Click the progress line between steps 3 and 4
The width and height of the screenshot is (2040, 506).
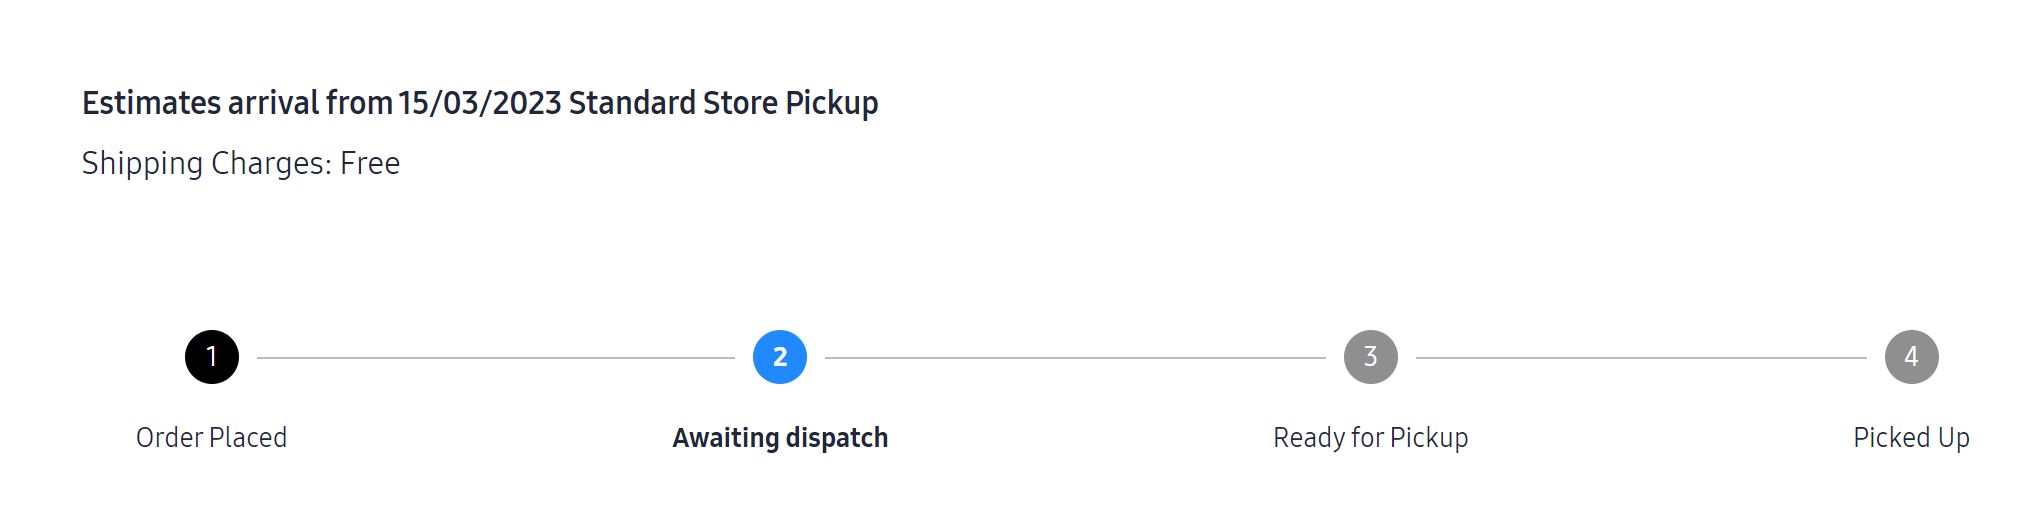pos(1641,357)
